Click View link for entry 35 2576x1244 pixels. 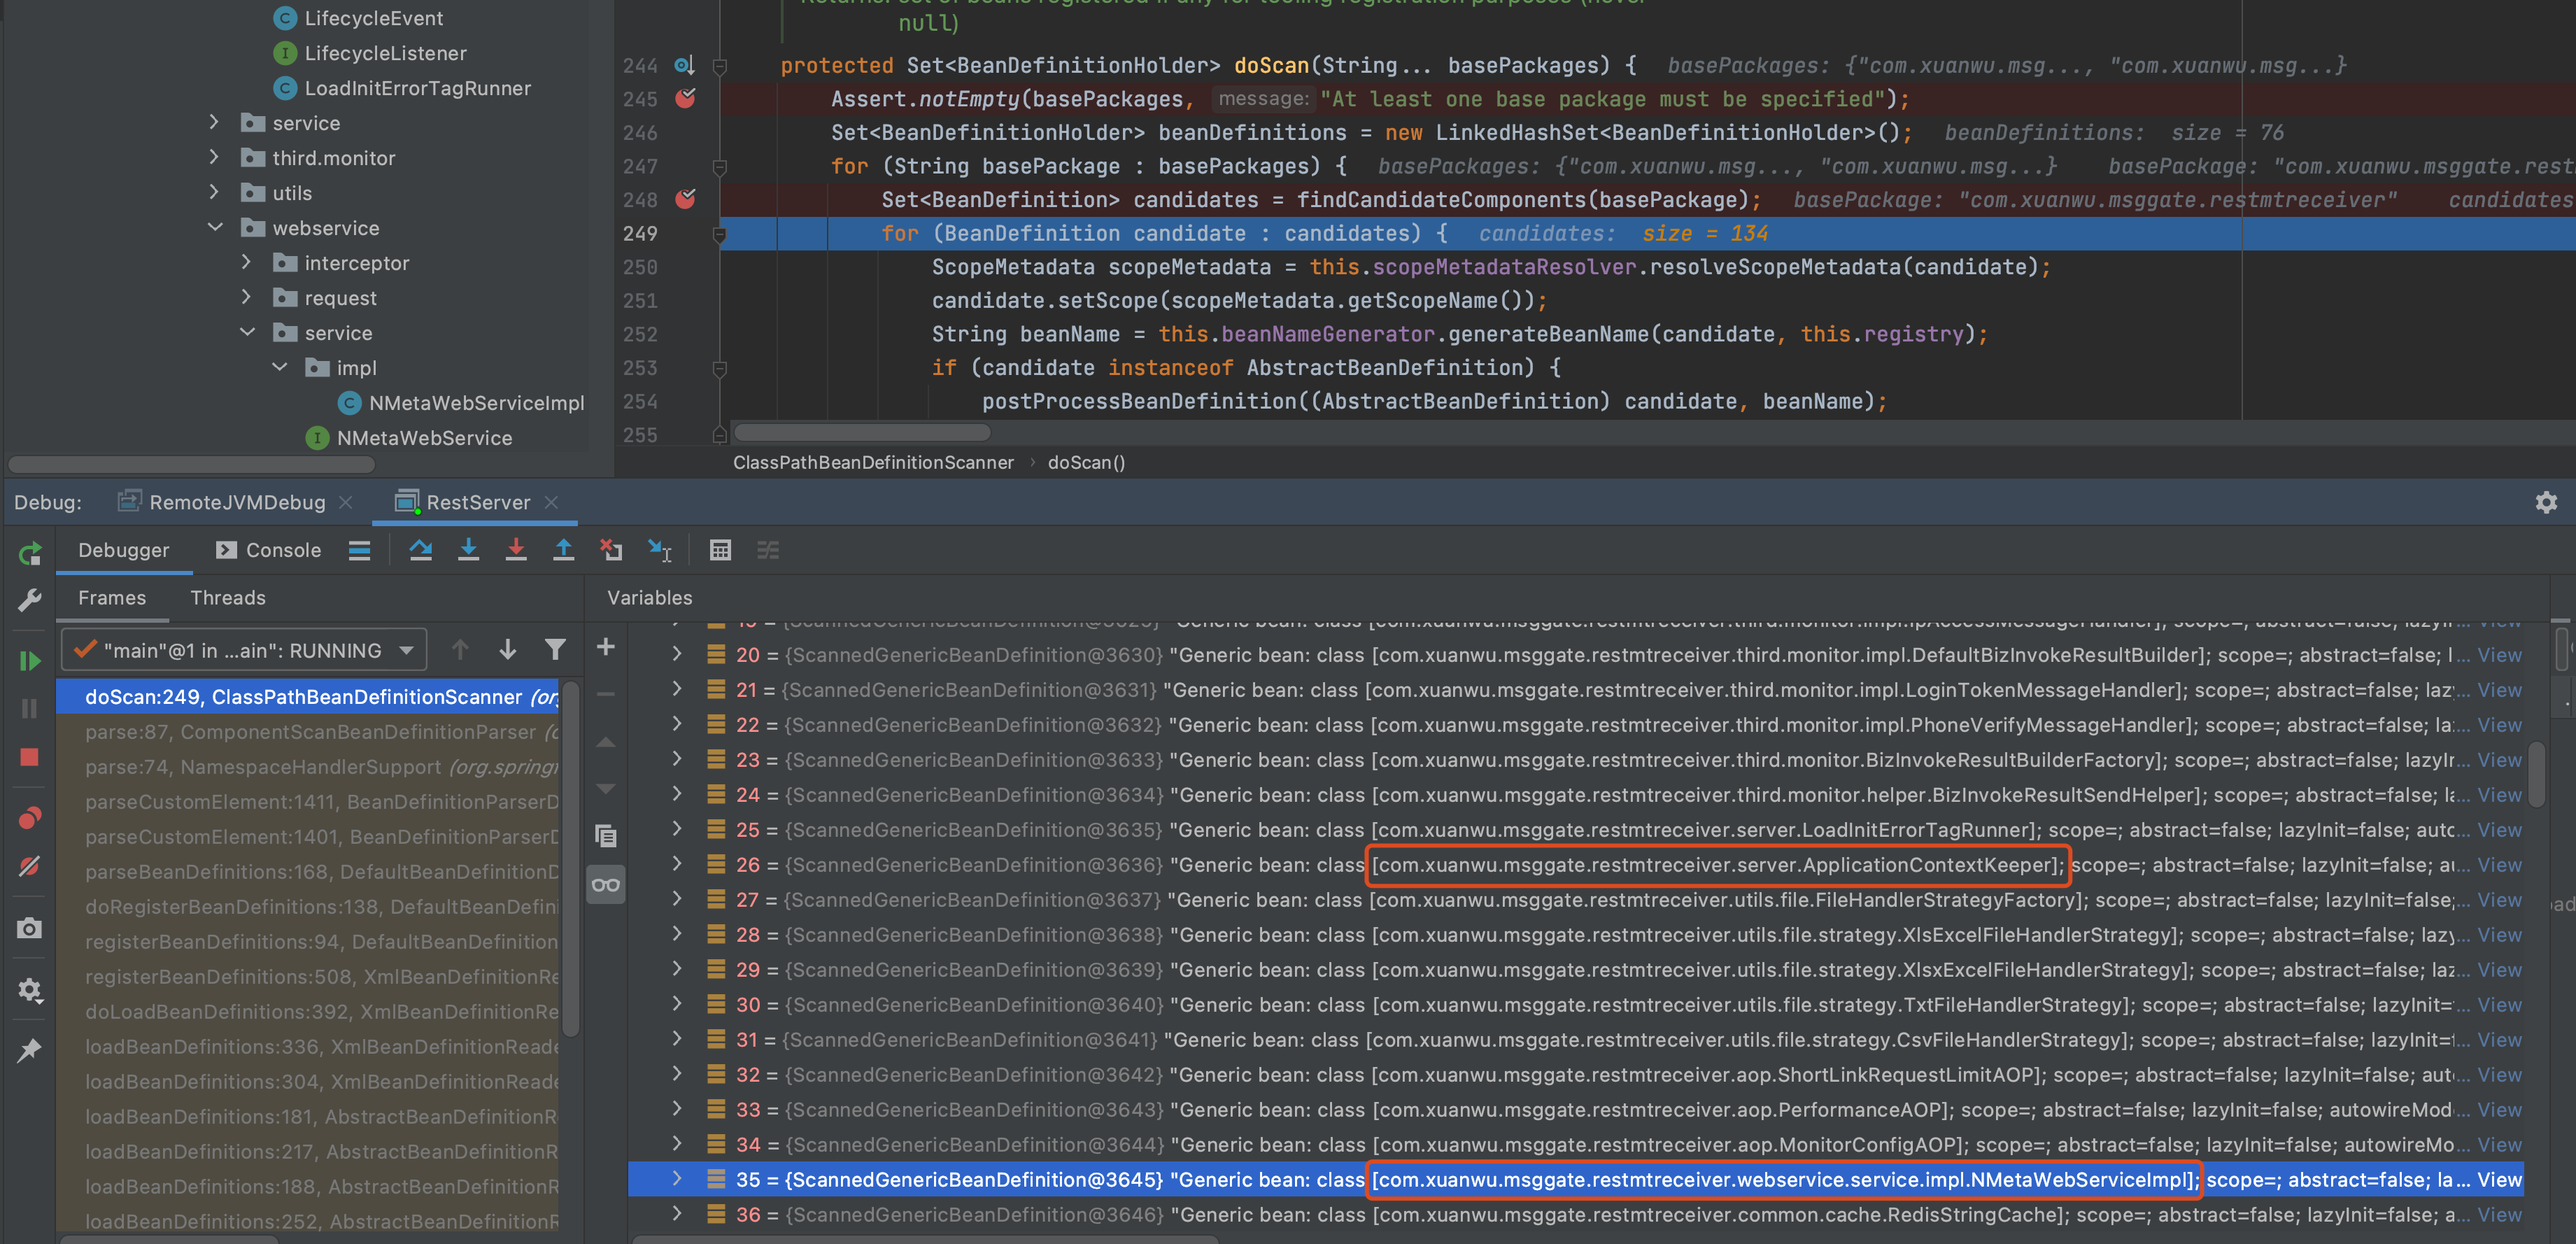point(2499,1179)
